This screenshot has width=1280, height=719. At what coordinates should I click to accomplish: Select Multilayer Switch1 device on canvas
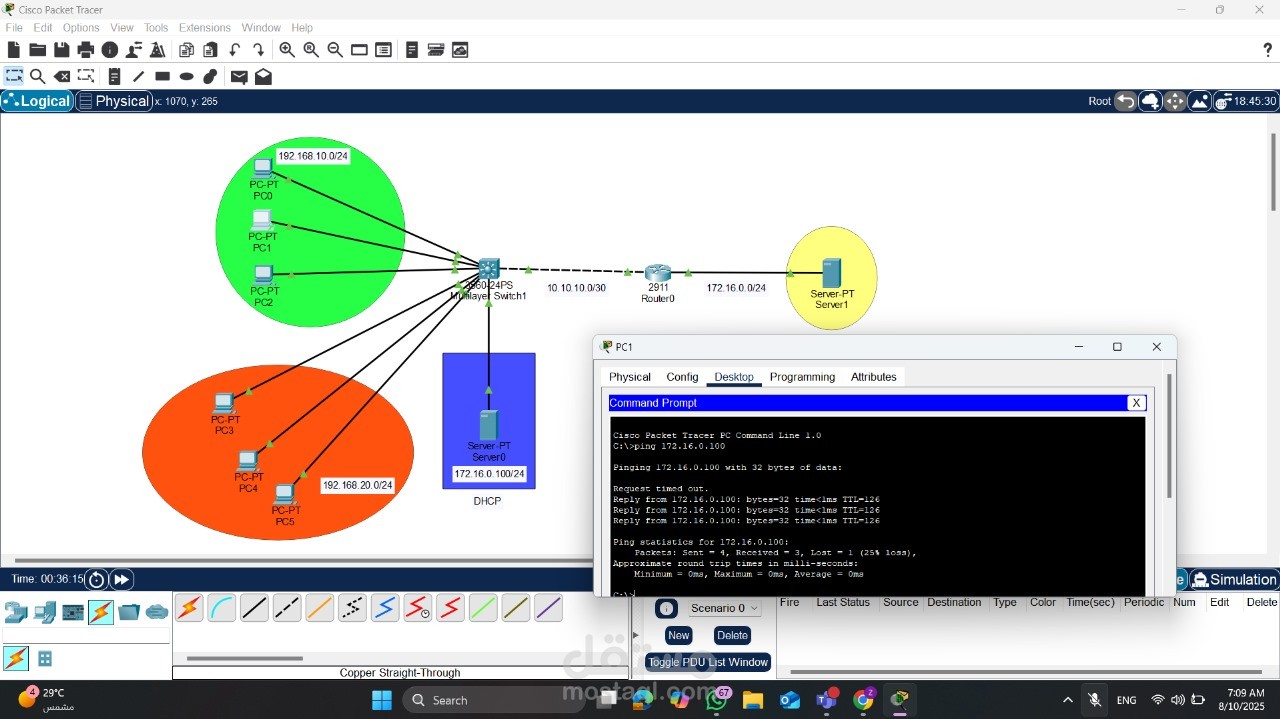pos(489,270)
